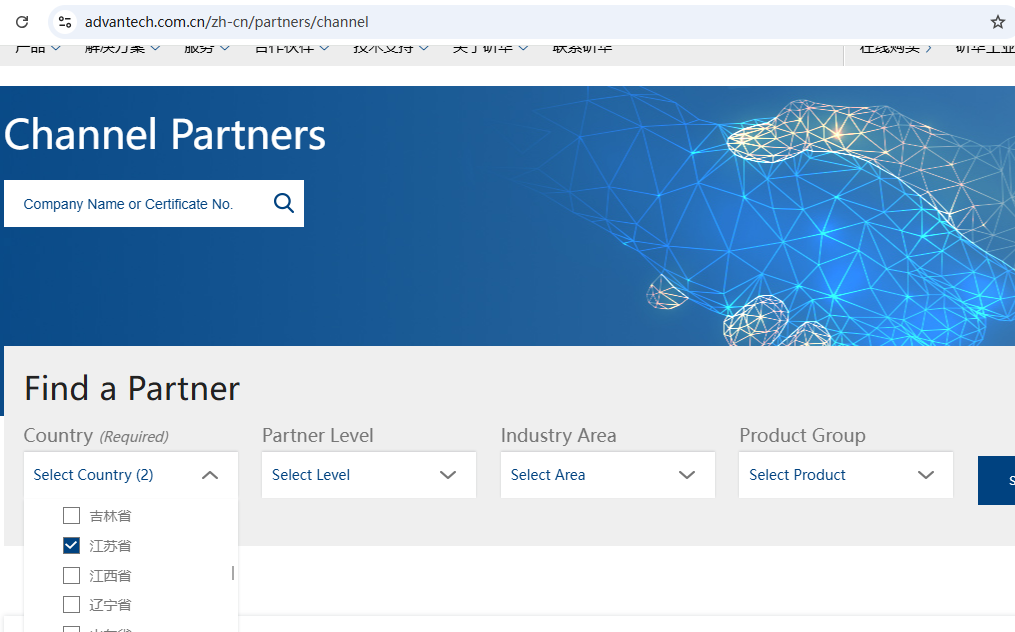
Task: Open the Select Product dropdown
Action: click(x=845, y=475)
